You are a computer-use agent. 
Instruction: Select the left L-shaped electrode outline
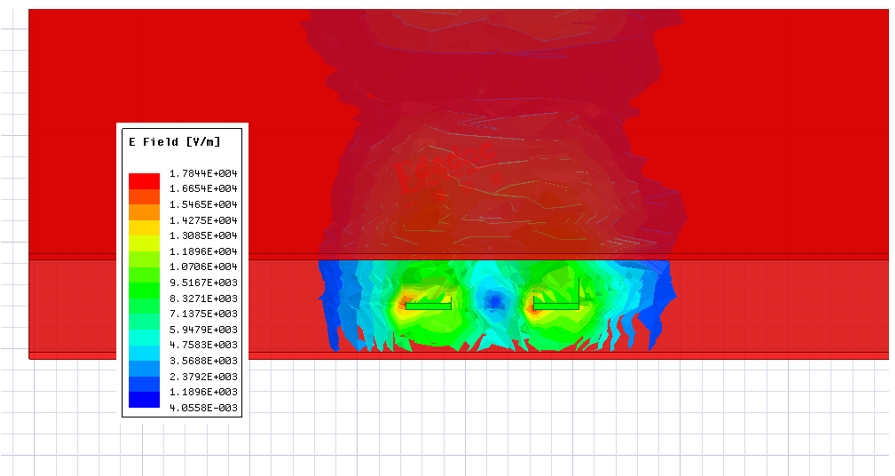pyautogui.click(x=428, y=306)
